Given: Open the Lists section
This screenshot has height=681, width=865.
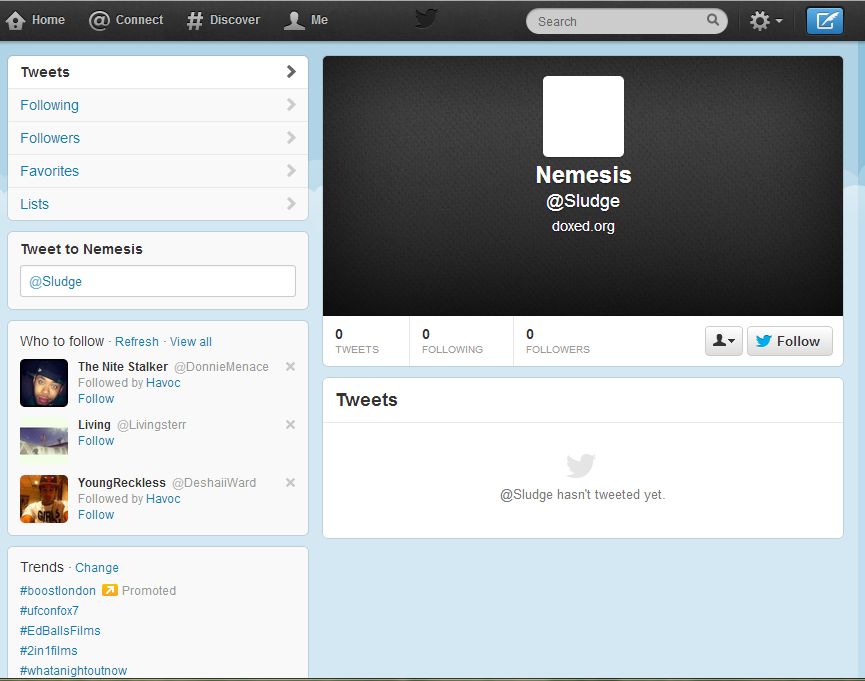Looking at the screenshot, I should (x=158, y=204).
